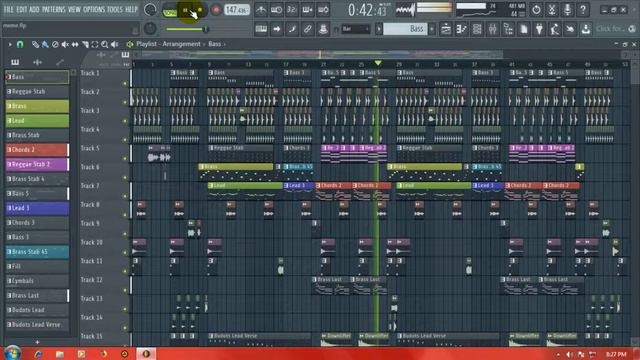Open the Channel rack icon
This screenshot has width=640, height=360.
[477, 29]
